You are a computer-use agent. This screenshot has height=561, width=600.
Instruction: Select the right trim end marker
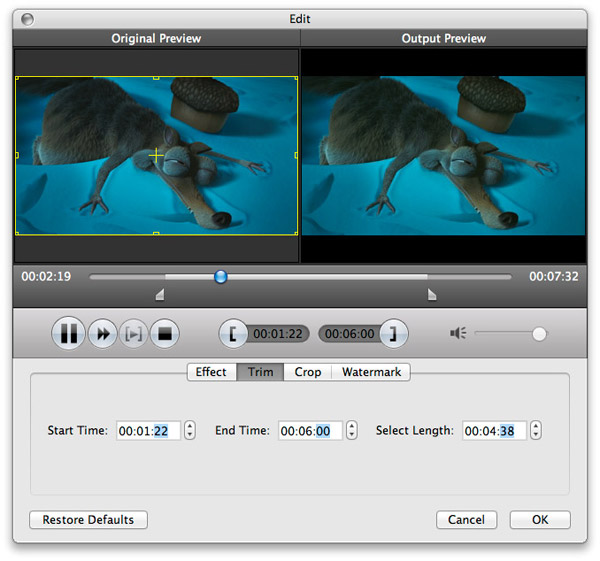click(432, 295)
